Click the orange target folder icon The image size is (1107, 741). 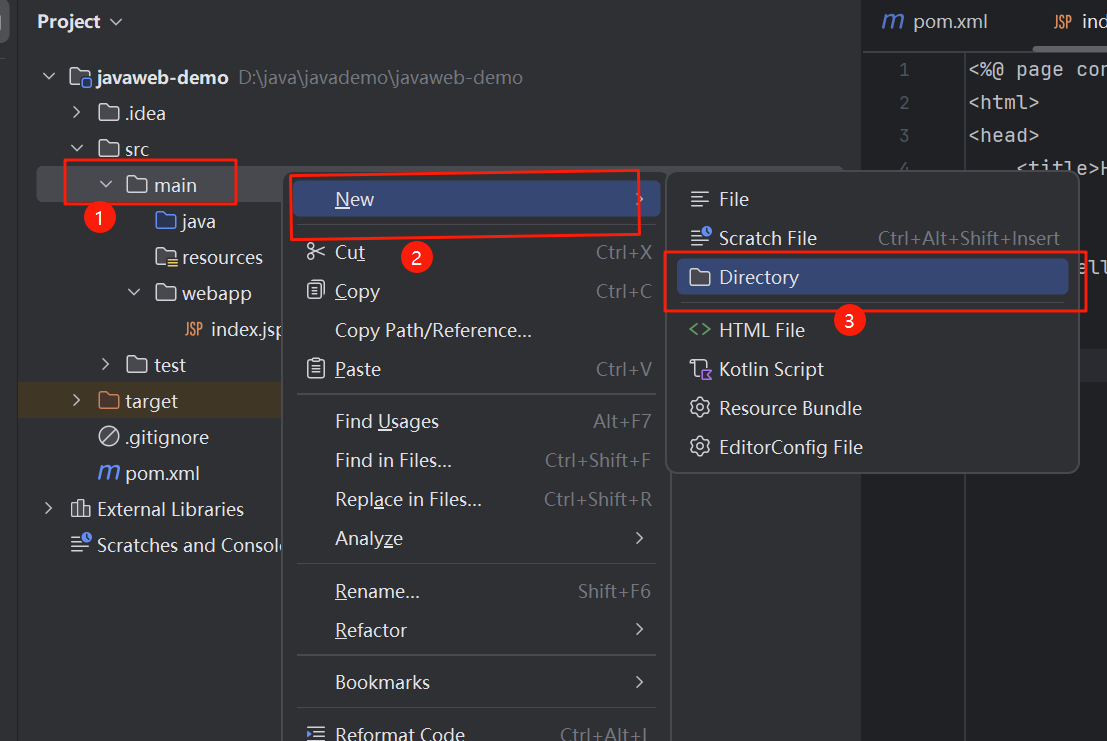pyautogui.click(x=109, y=400)
